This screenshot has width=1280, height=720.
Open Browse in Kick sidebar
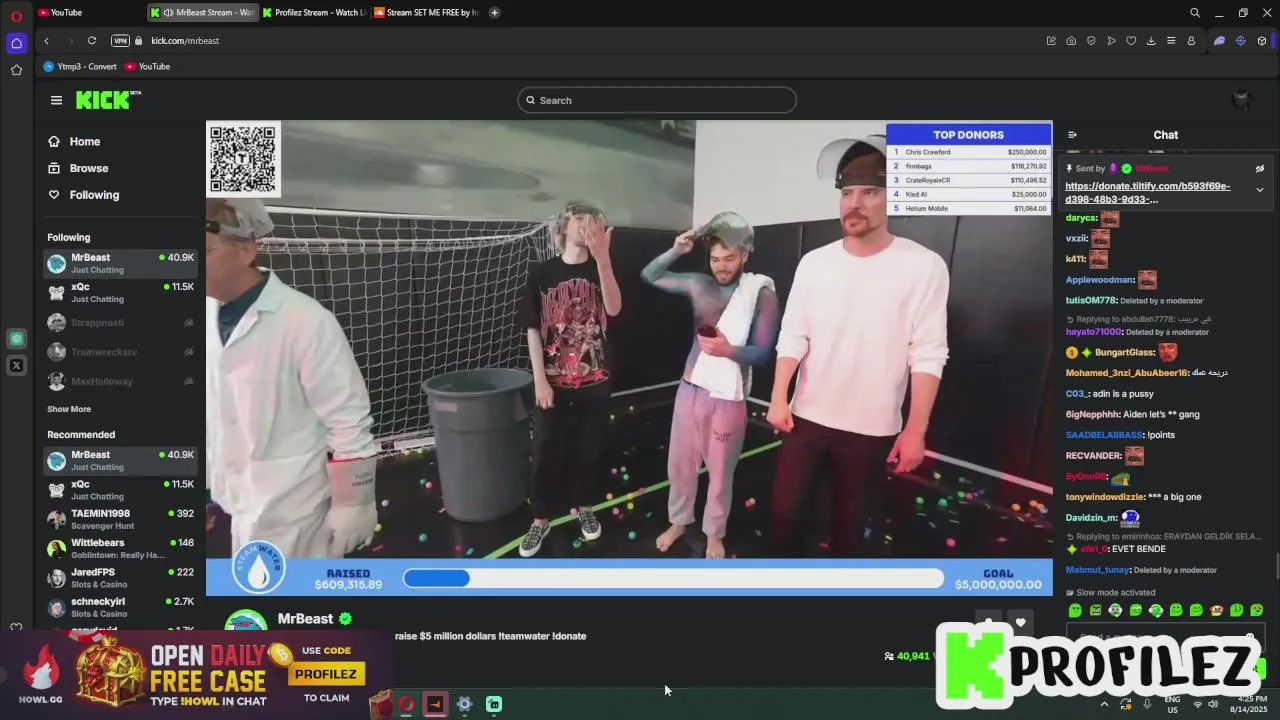[78, 168]
